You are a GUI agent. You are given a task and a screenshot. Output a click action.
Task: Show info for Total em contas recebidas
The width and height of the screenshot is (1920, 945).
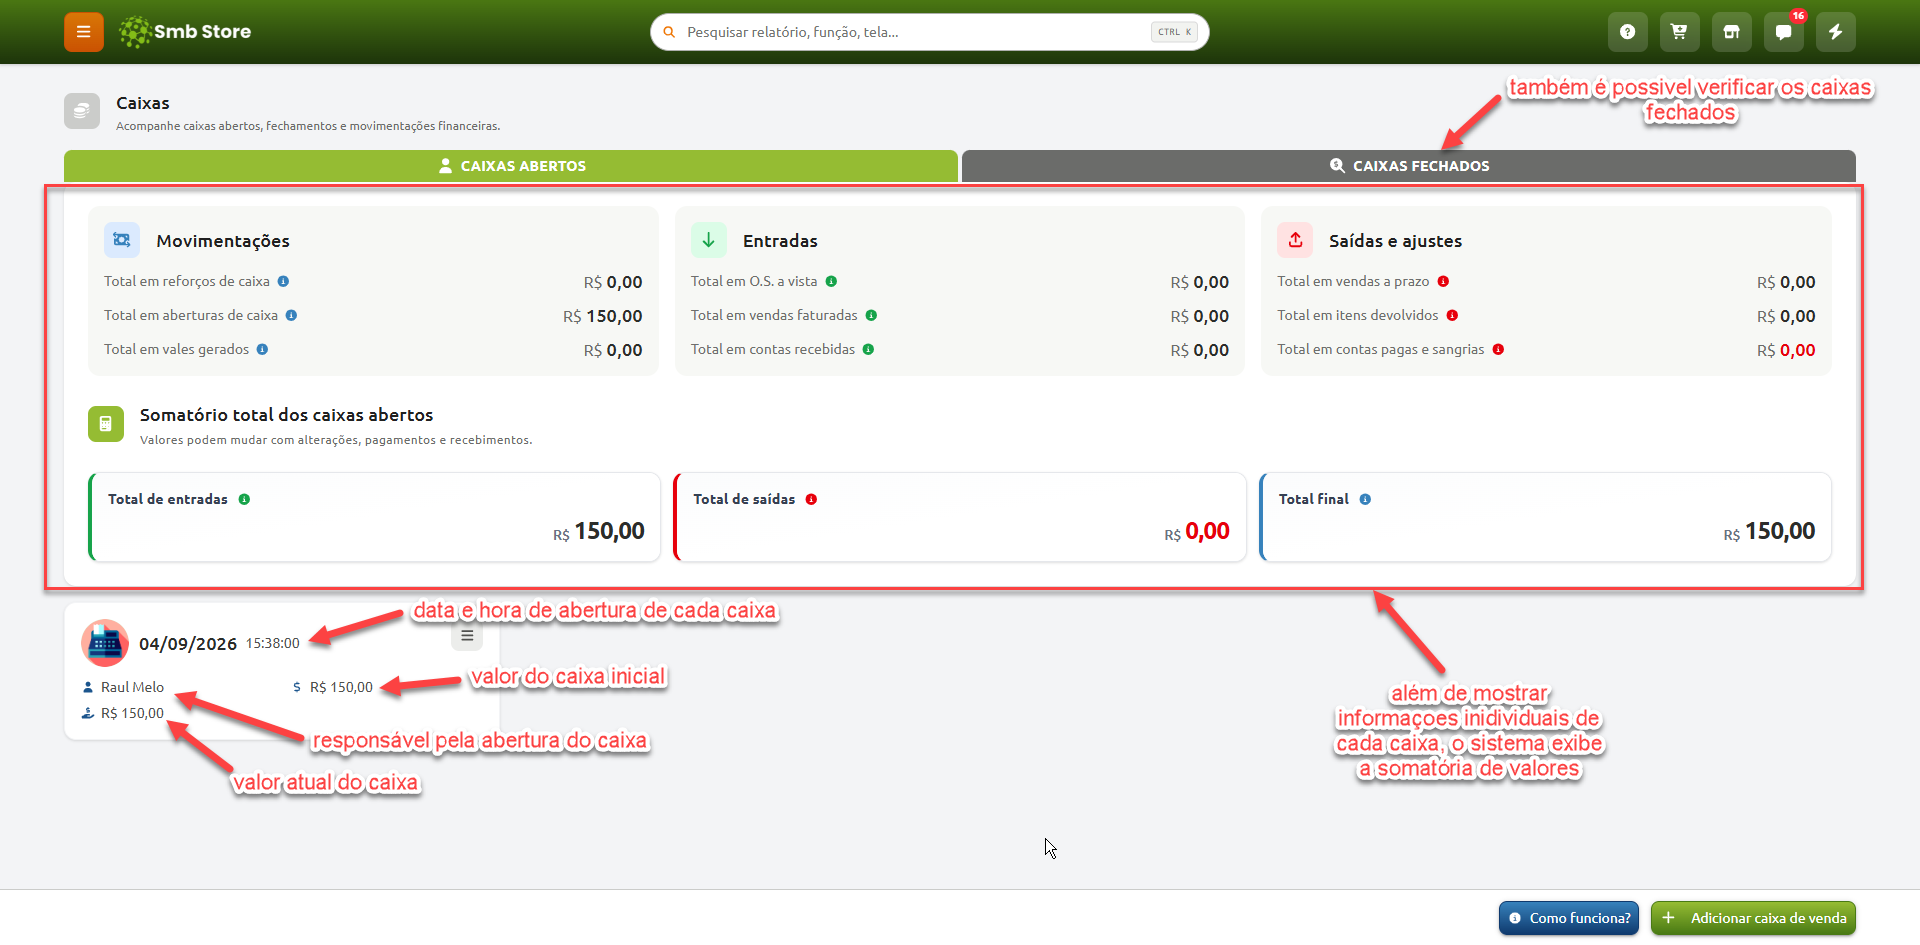pyautogui.click(x=868, y=350)
